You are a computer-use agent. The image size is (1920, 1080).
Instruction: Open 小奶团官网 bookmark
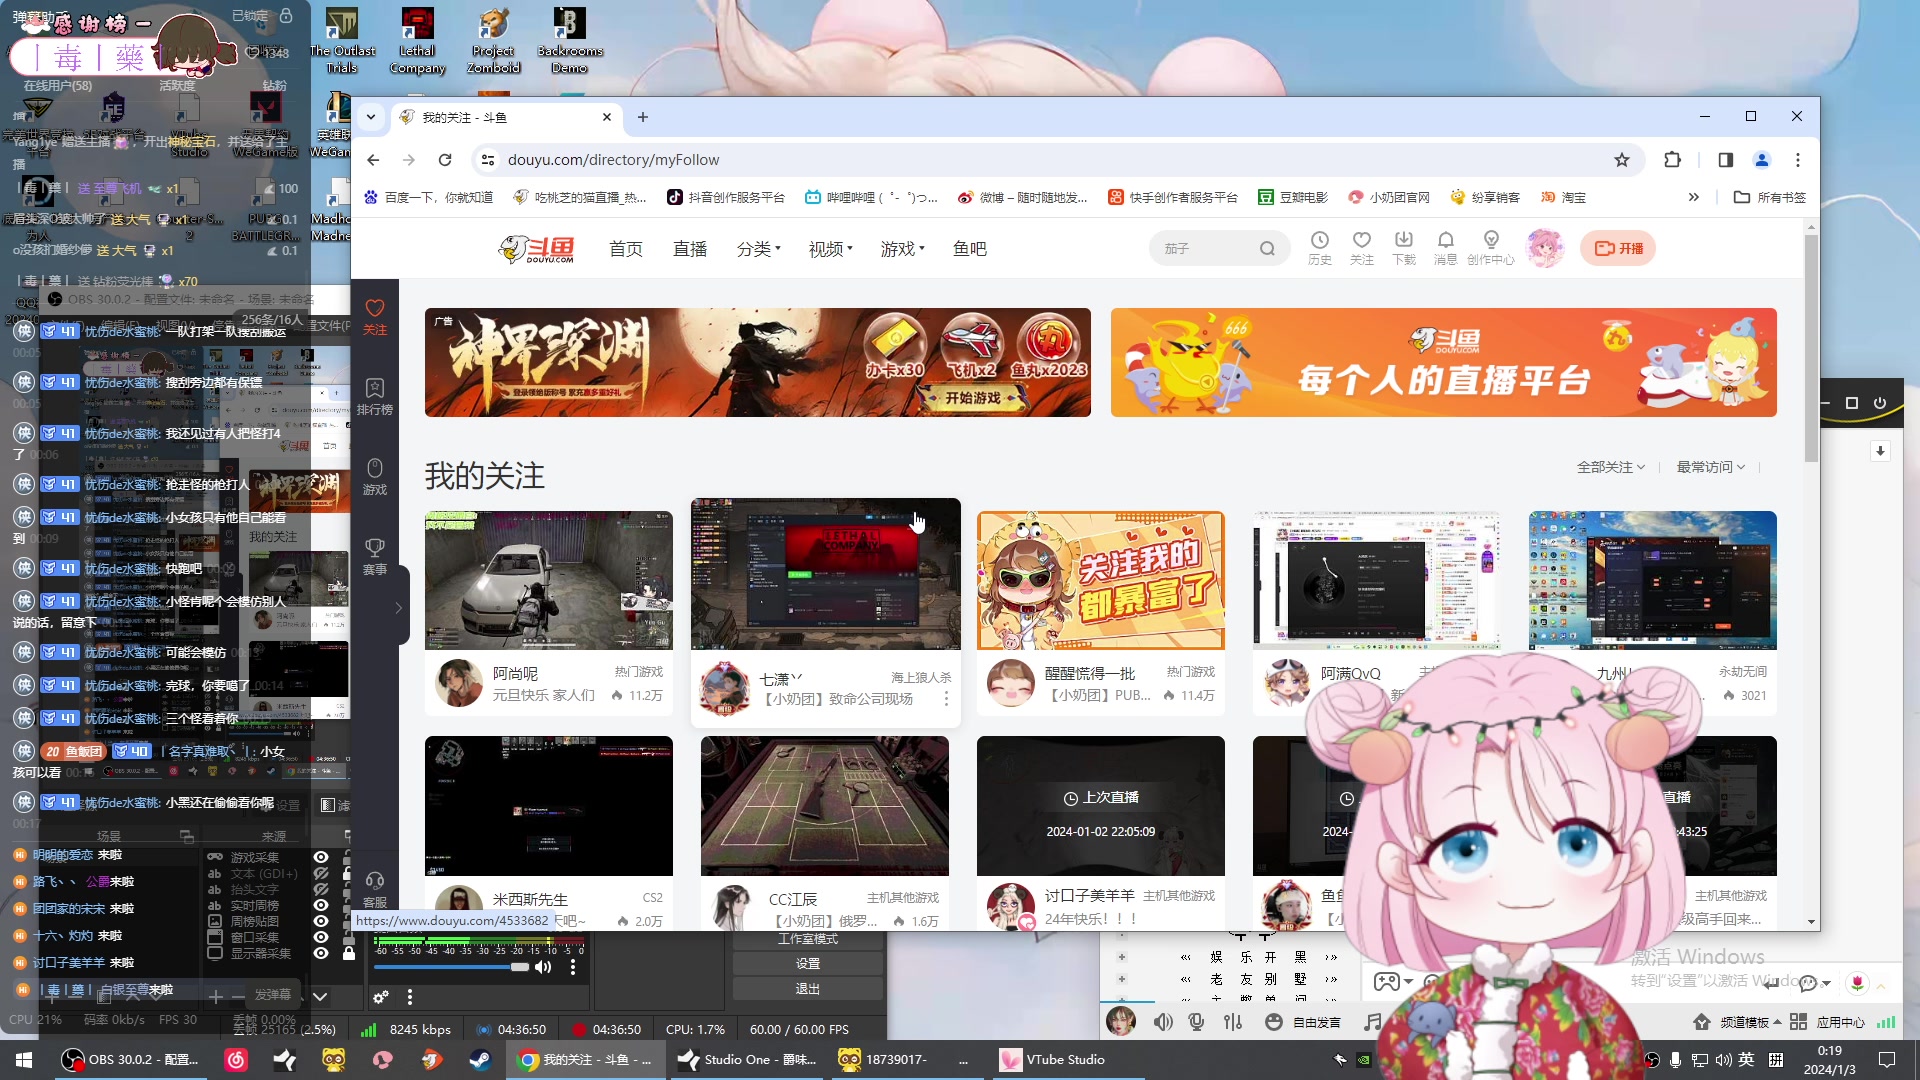click(x=1388, y=197)
